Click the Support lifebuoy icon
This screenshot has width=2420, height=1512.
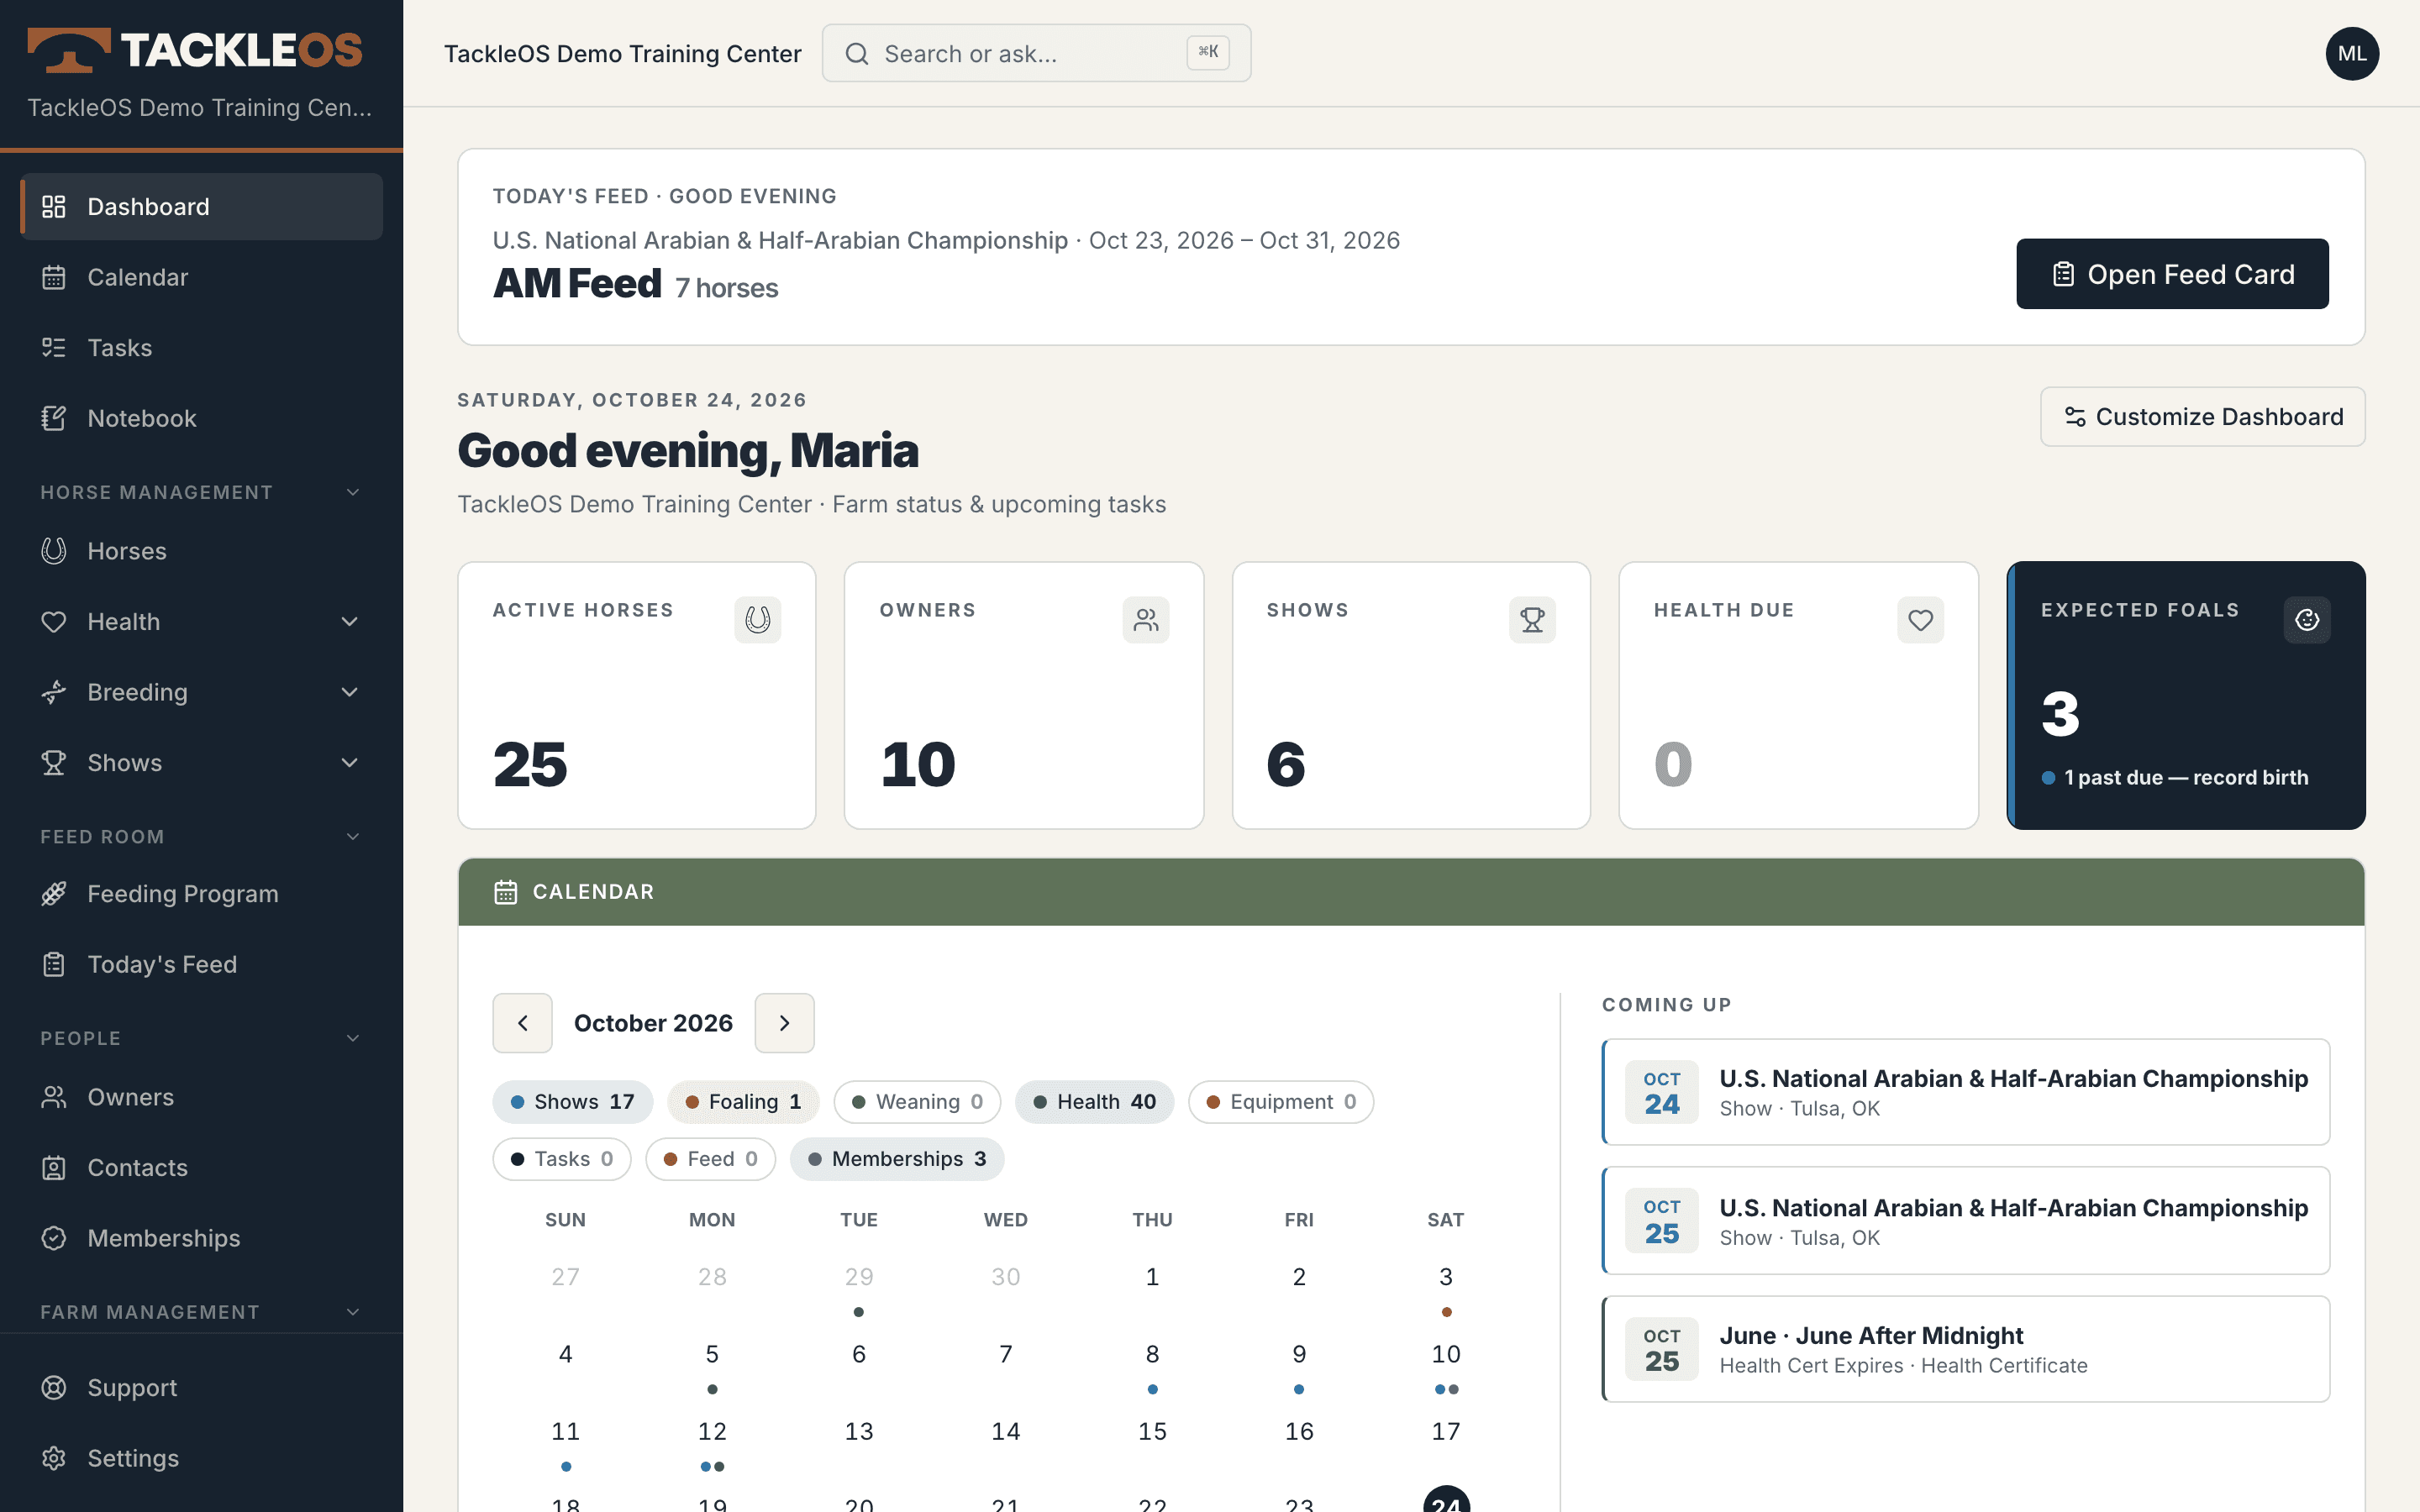(54, 1388)
